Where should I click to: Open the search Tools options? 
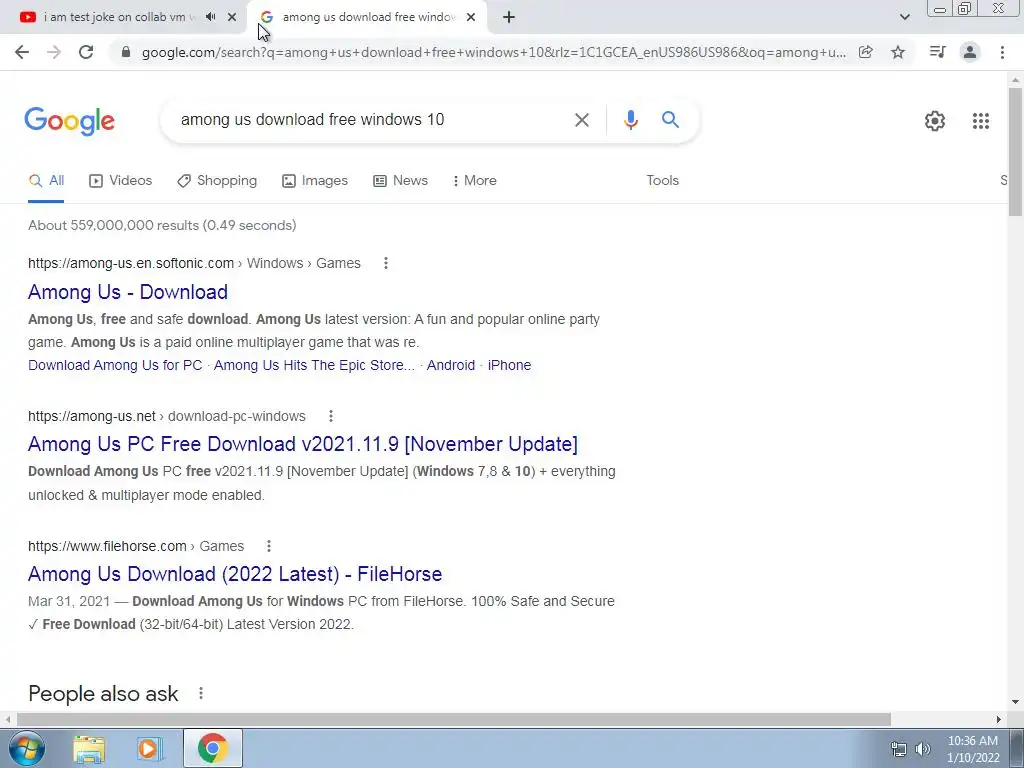click(662, 181)
